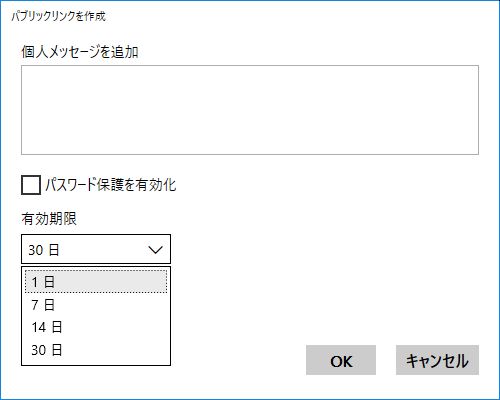Collapse the 有効期限 combo box showing 30 日
The image size is (500, 400).
coord(96,249)
